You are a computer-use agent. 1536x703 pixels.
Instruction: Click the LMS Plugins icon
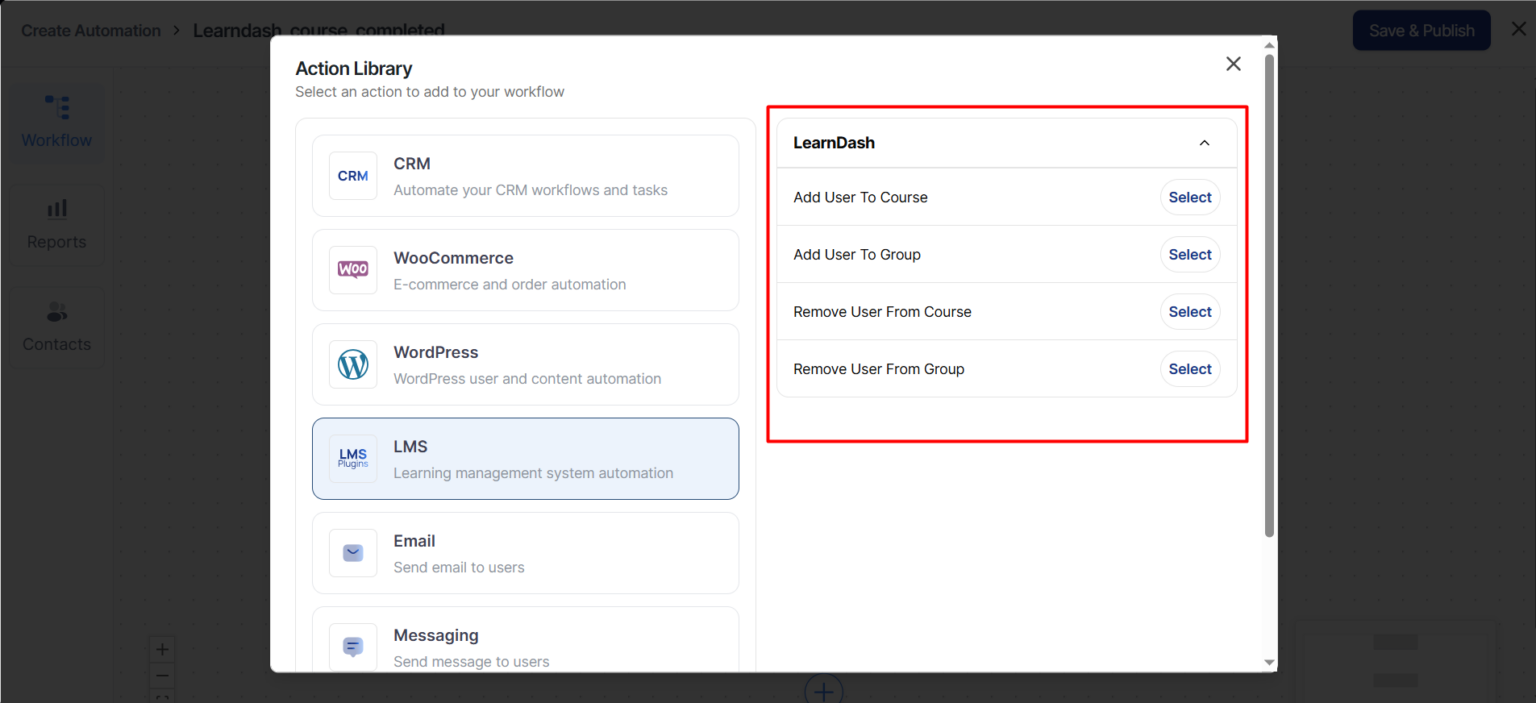352,458
